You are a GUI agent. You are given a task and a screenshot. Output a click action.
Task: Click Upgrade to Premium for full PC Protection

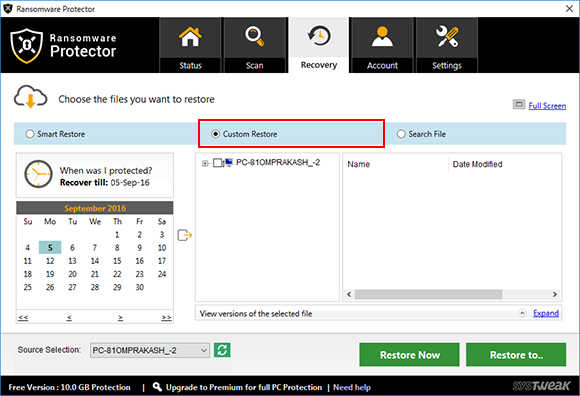point(244,387)
